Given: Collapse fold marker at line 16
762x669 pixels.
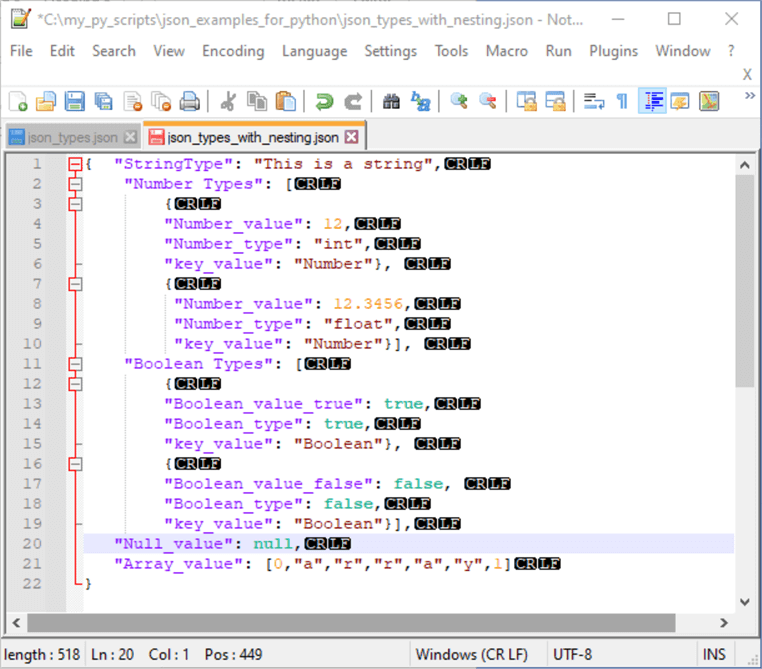Looking at the screenshot, I should (x=75, y=464).
